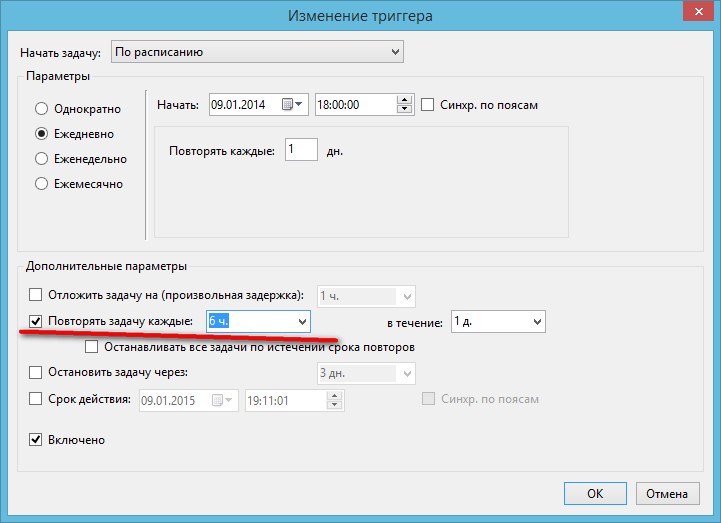721x523 pixels.
Task: Decrease the start time with down arrow
Action: click(x=404, y=109)
